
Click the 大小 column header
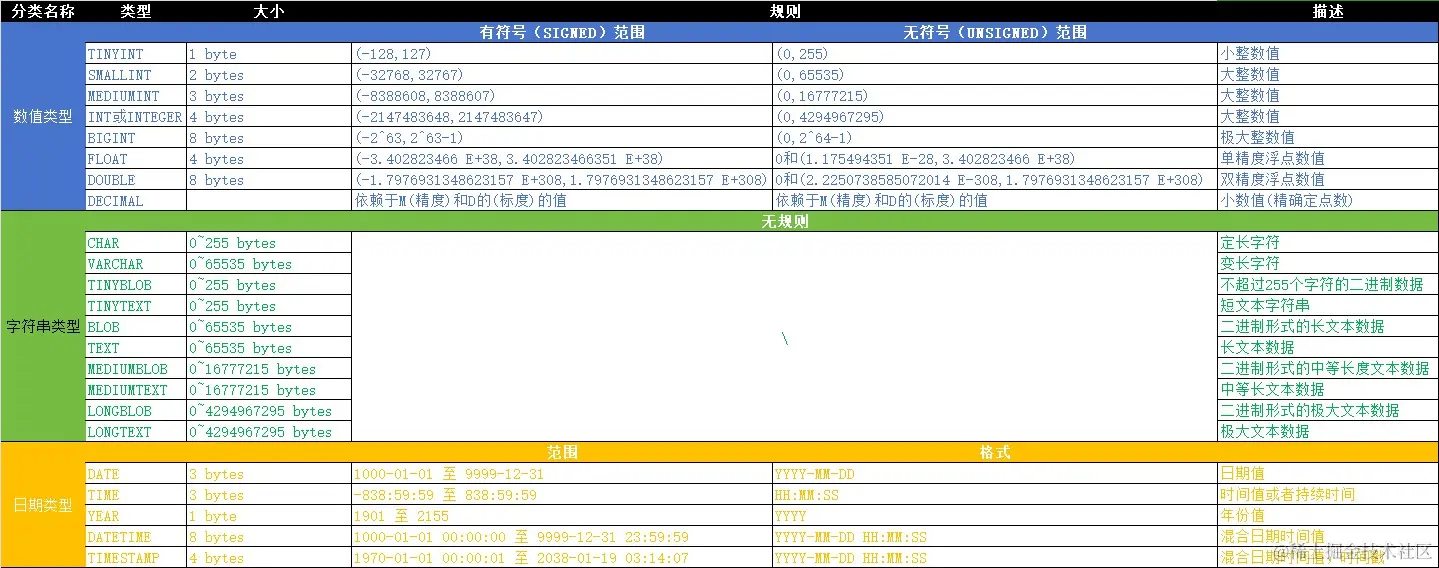(269, 11)
